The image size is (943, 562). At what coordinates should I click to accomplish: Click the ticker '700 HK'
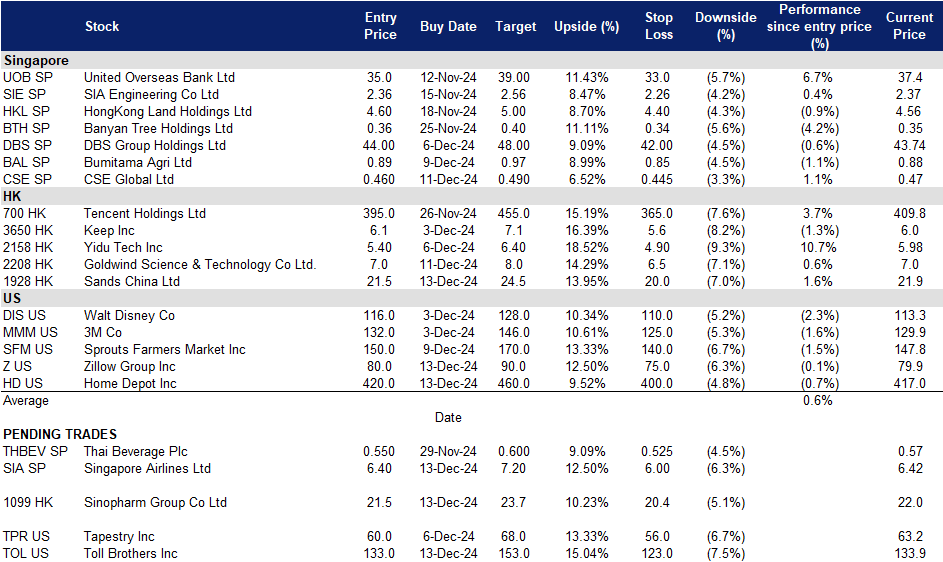[24, 214]
